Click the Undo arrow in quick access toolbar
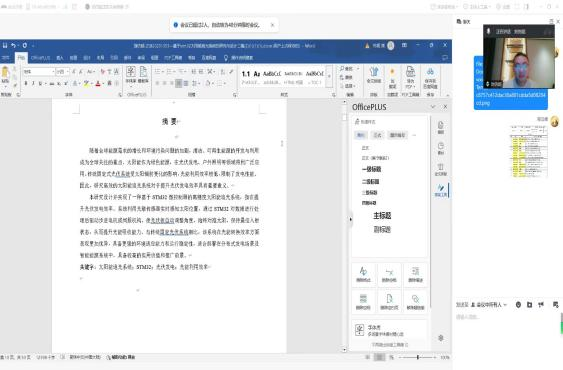The height and width of the screenshot is (370, 563). [x=13, y=46]
